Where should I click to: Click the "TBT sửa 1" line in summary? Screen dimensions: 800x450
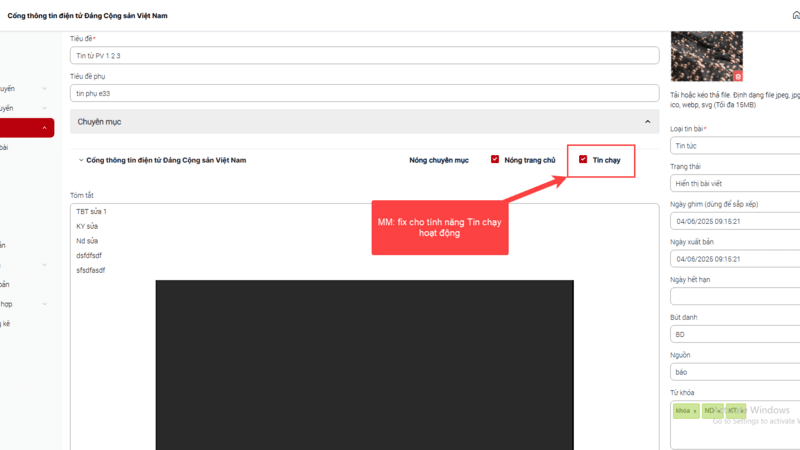point(91,211)
